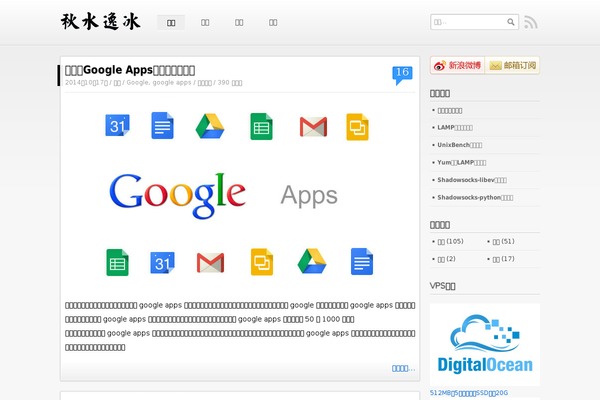This screenshot has width=600, height=400.
Task: Click the blue comment bubble showing 16
Action: [x=402, y=75]
